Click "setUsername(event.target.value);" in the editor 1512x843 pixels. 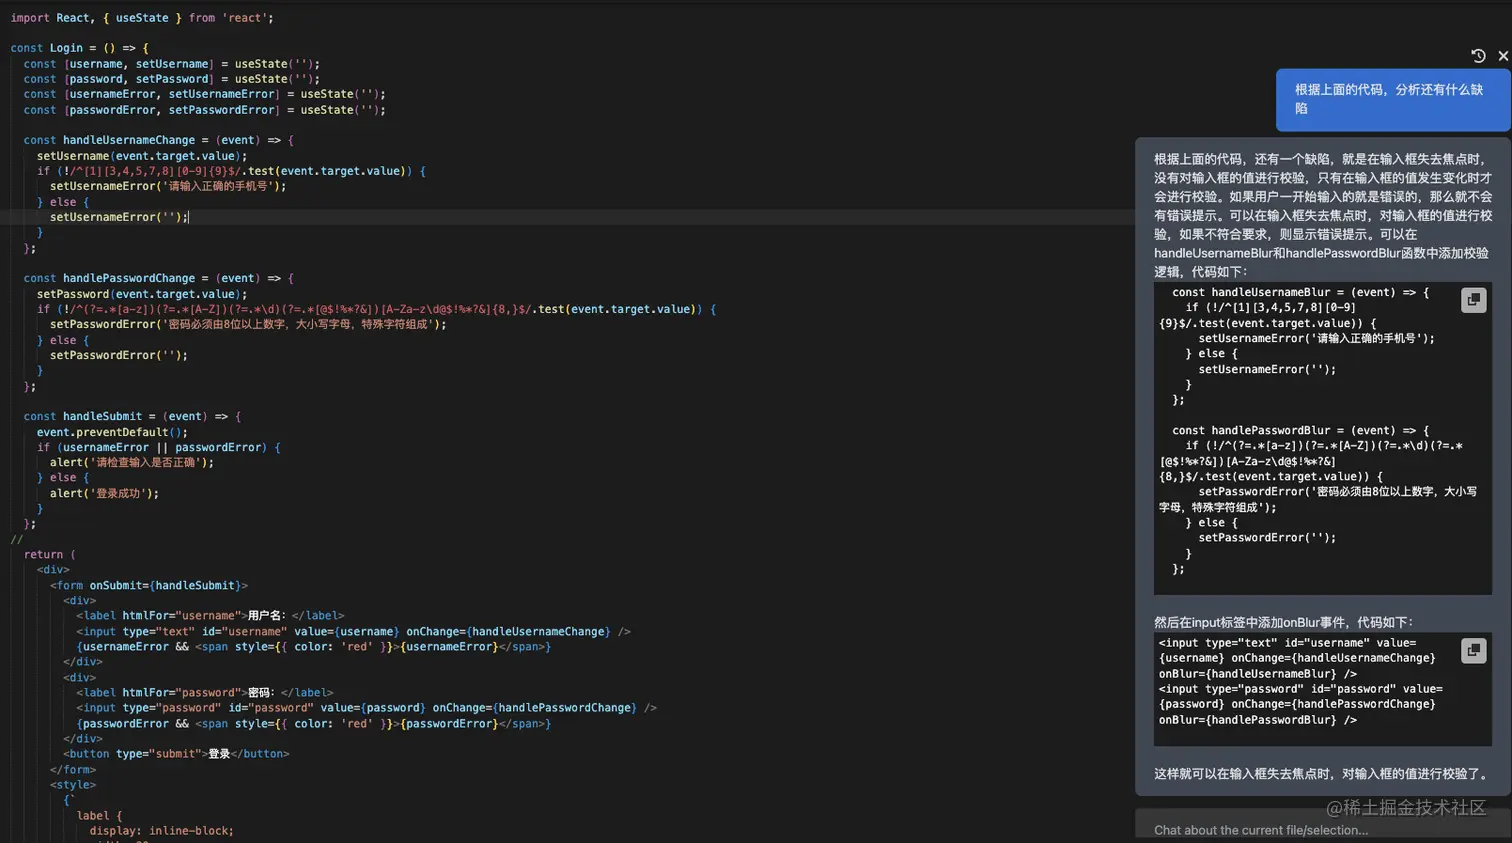(142, 156)
